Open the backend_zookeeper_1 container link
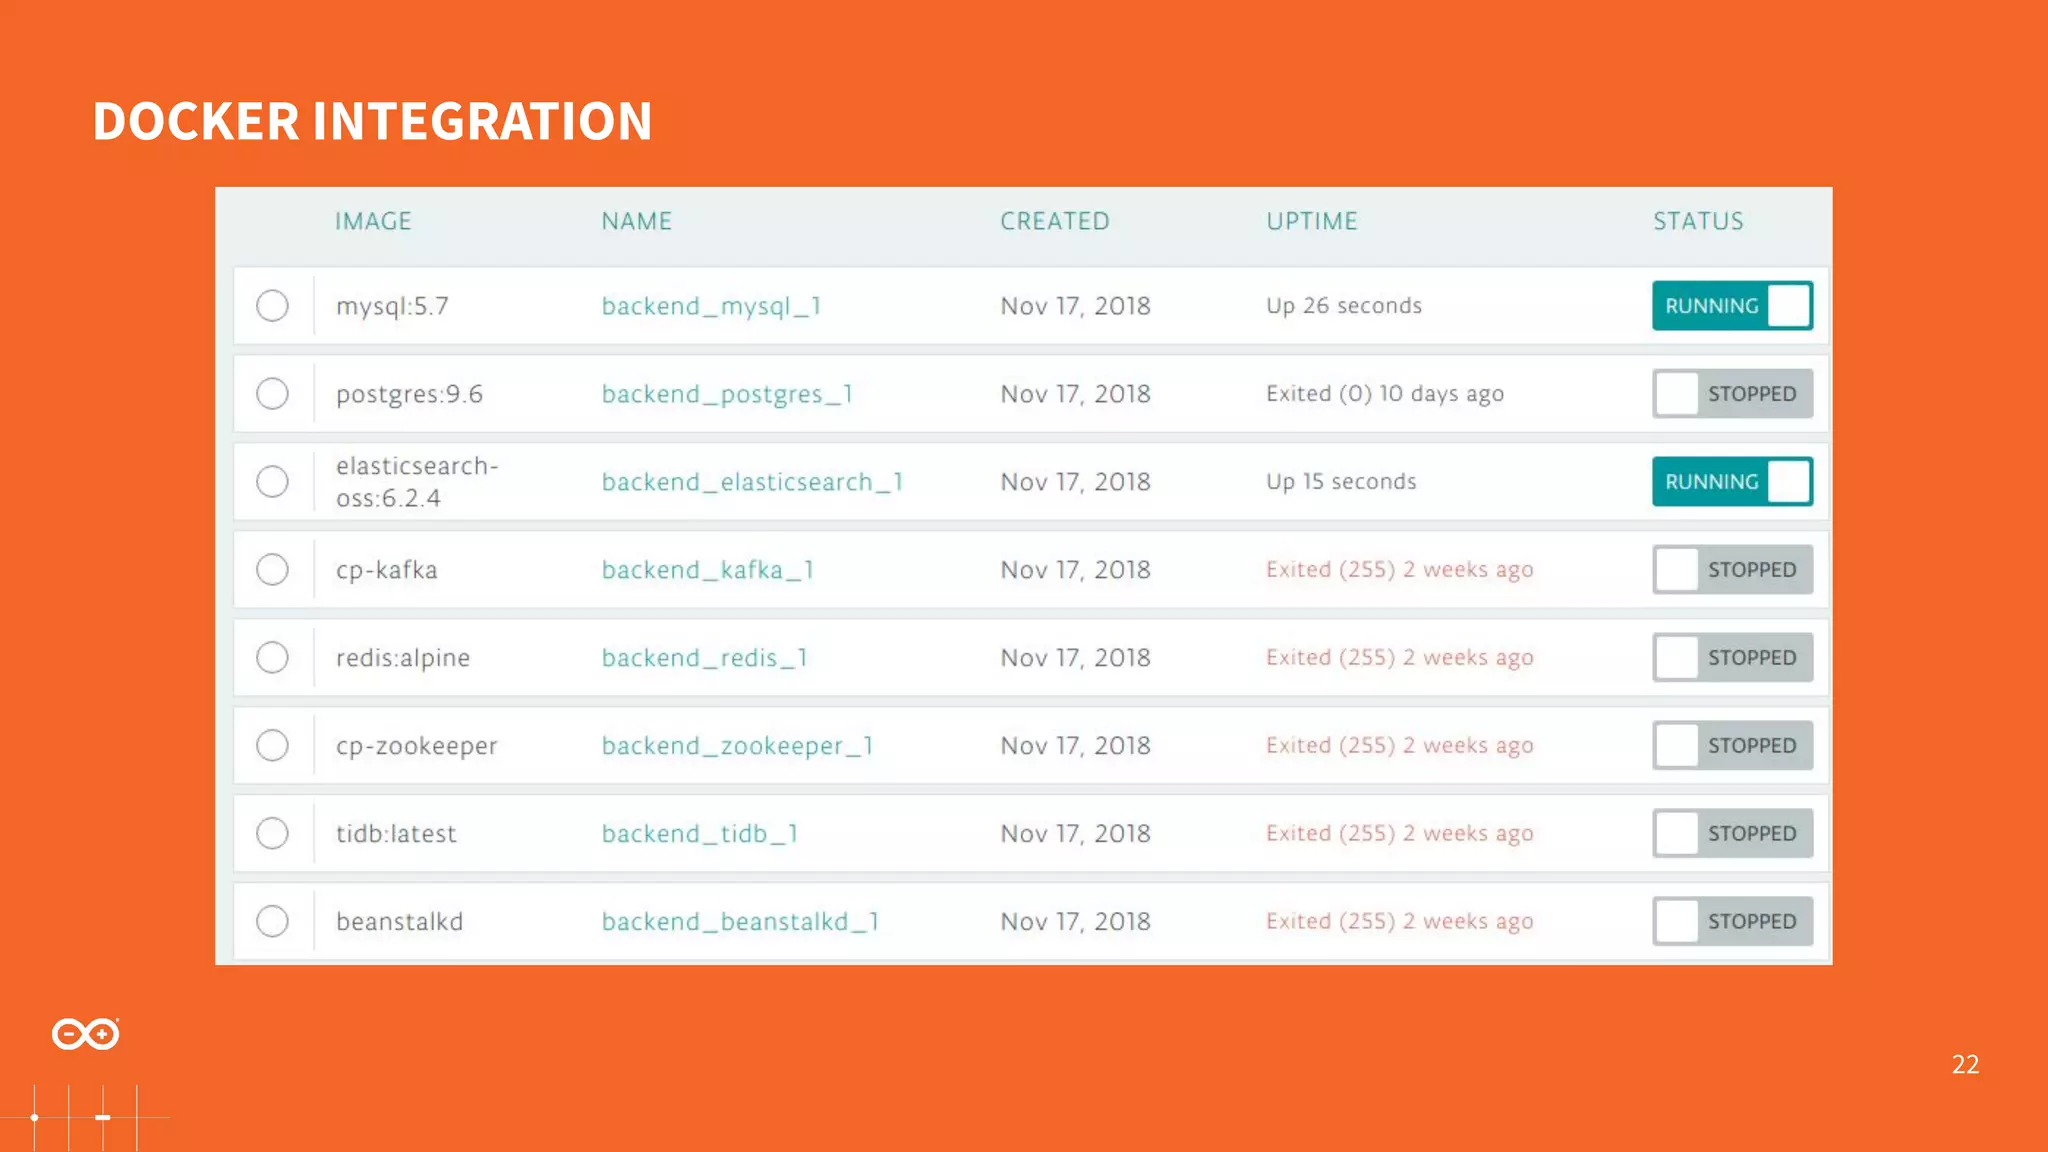 click(737, 747)
